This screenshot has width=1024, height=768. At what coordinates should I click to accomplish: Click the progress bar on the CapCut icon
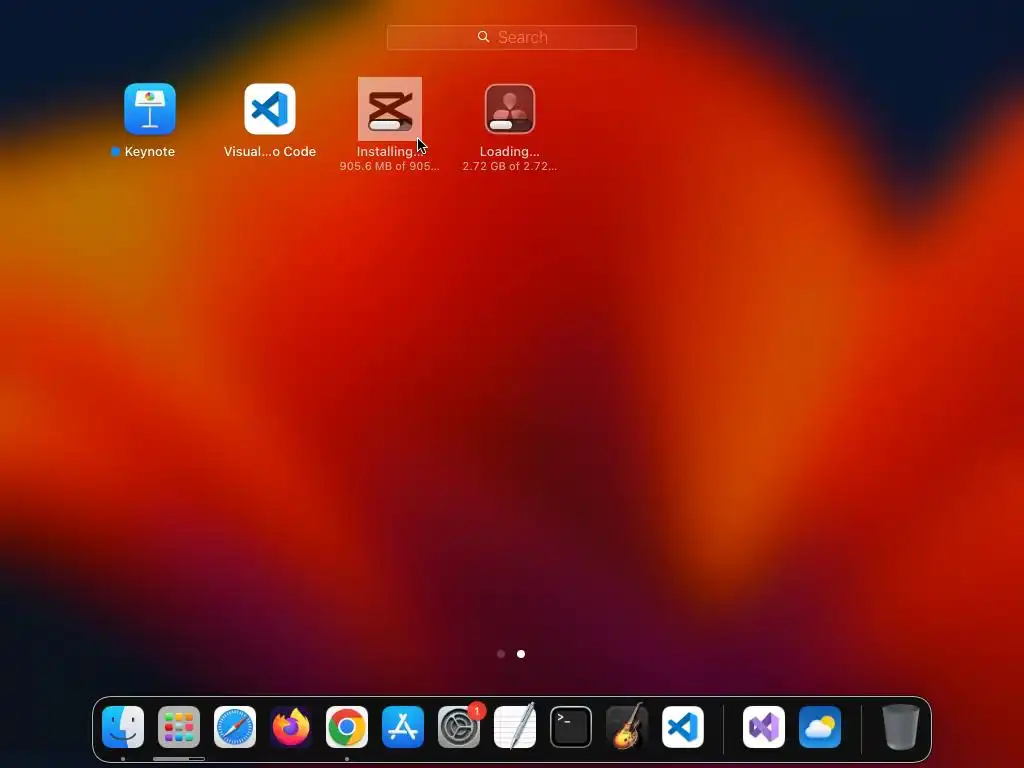(390, 125)
